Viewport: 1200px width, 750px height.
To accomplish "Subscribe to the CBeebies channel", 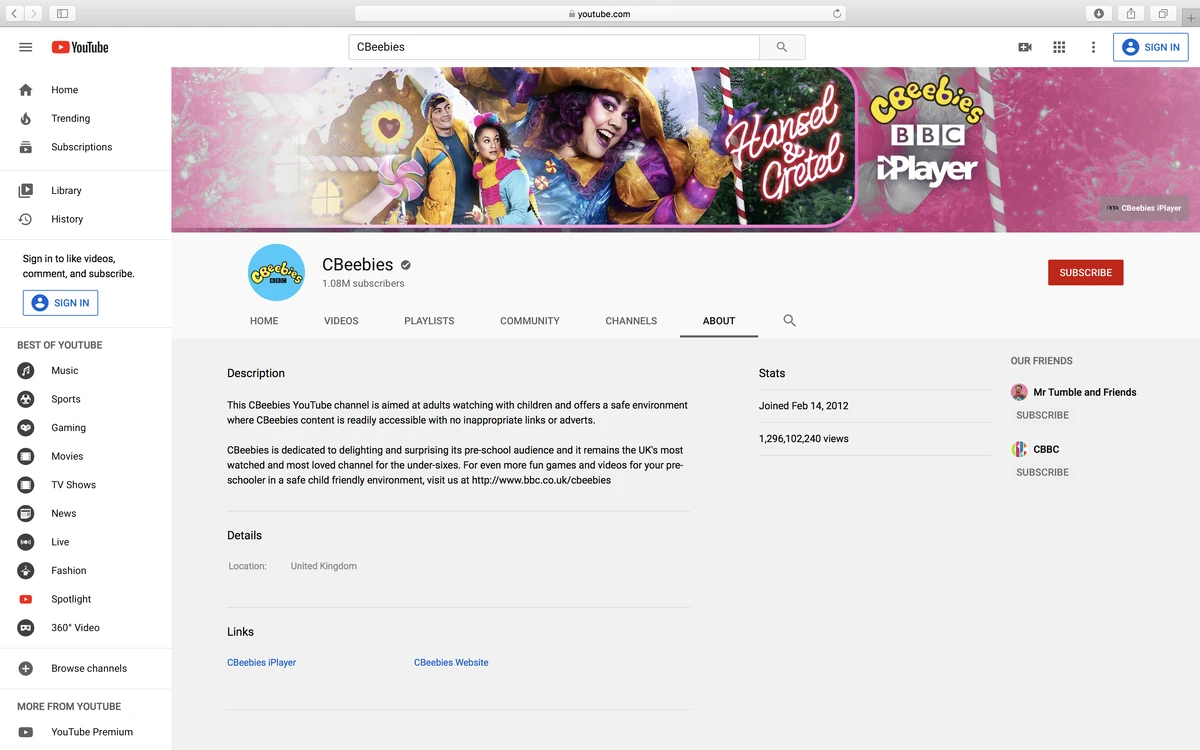I will 1085,272.
